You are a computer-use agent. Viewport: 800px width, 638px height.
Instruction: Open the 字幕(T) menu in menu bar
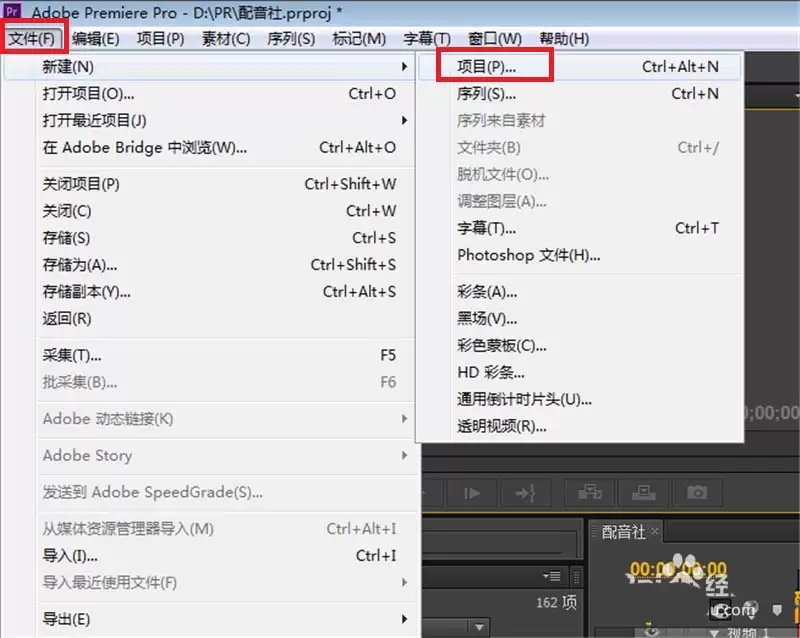[x=427, y=39]
